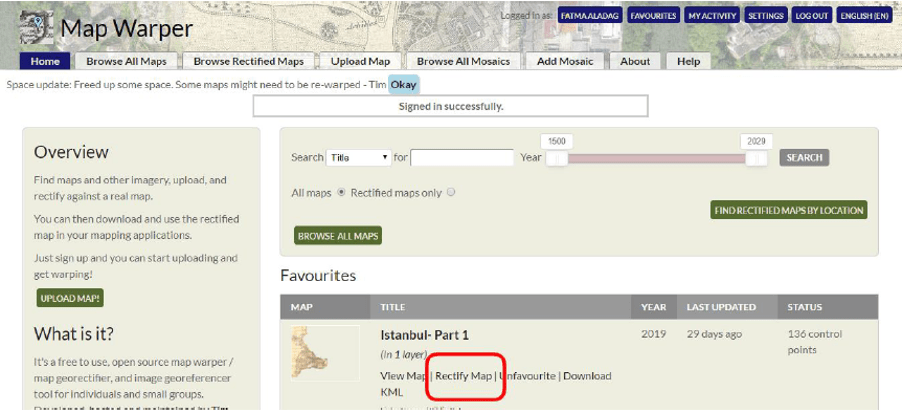
Task: Click the 1500 year slider handle
Action: pos(556,158)
